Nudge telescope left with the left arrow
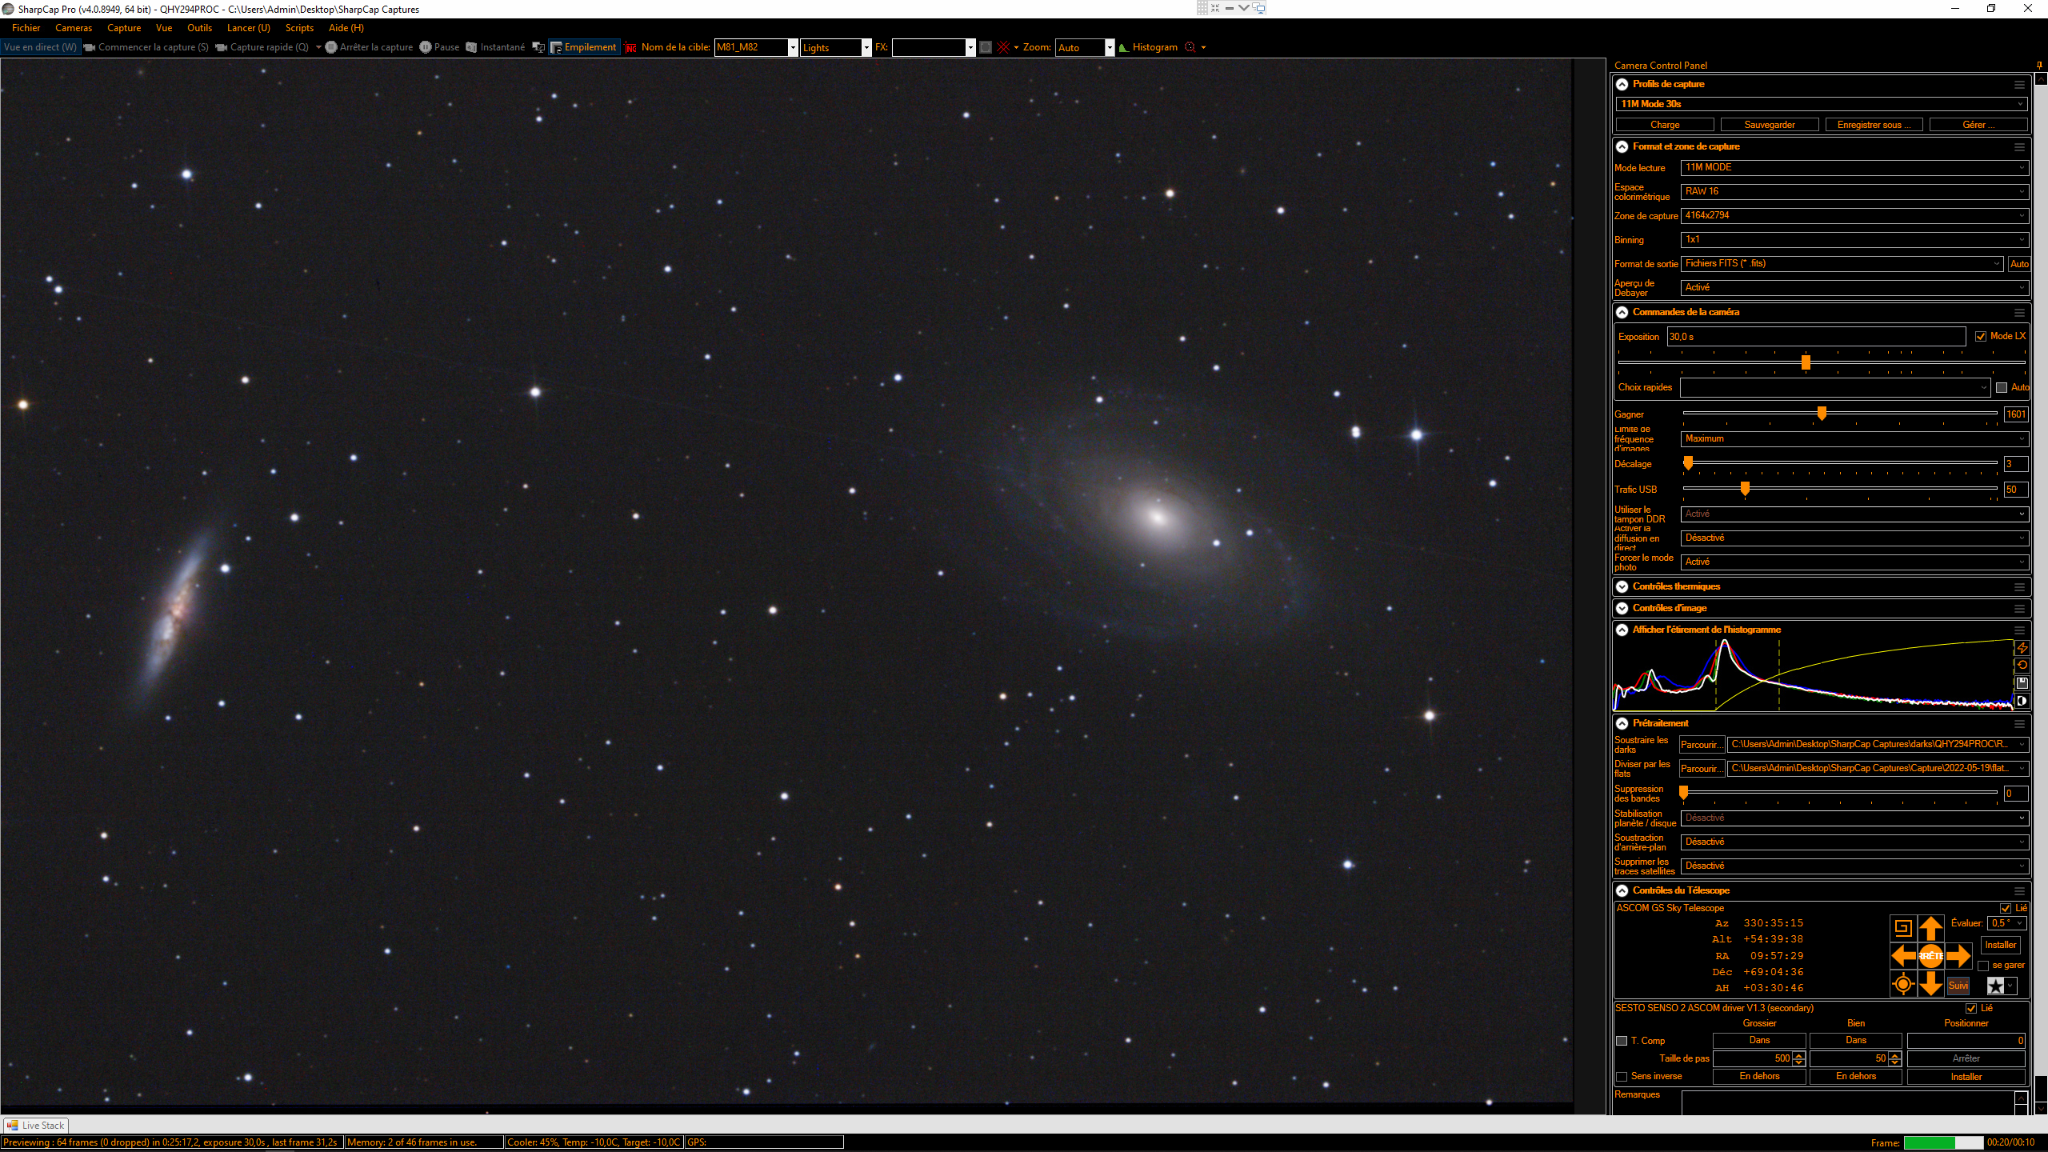The height and width of the screenshot is (1152, 2048). click(x=1903, y=956)
